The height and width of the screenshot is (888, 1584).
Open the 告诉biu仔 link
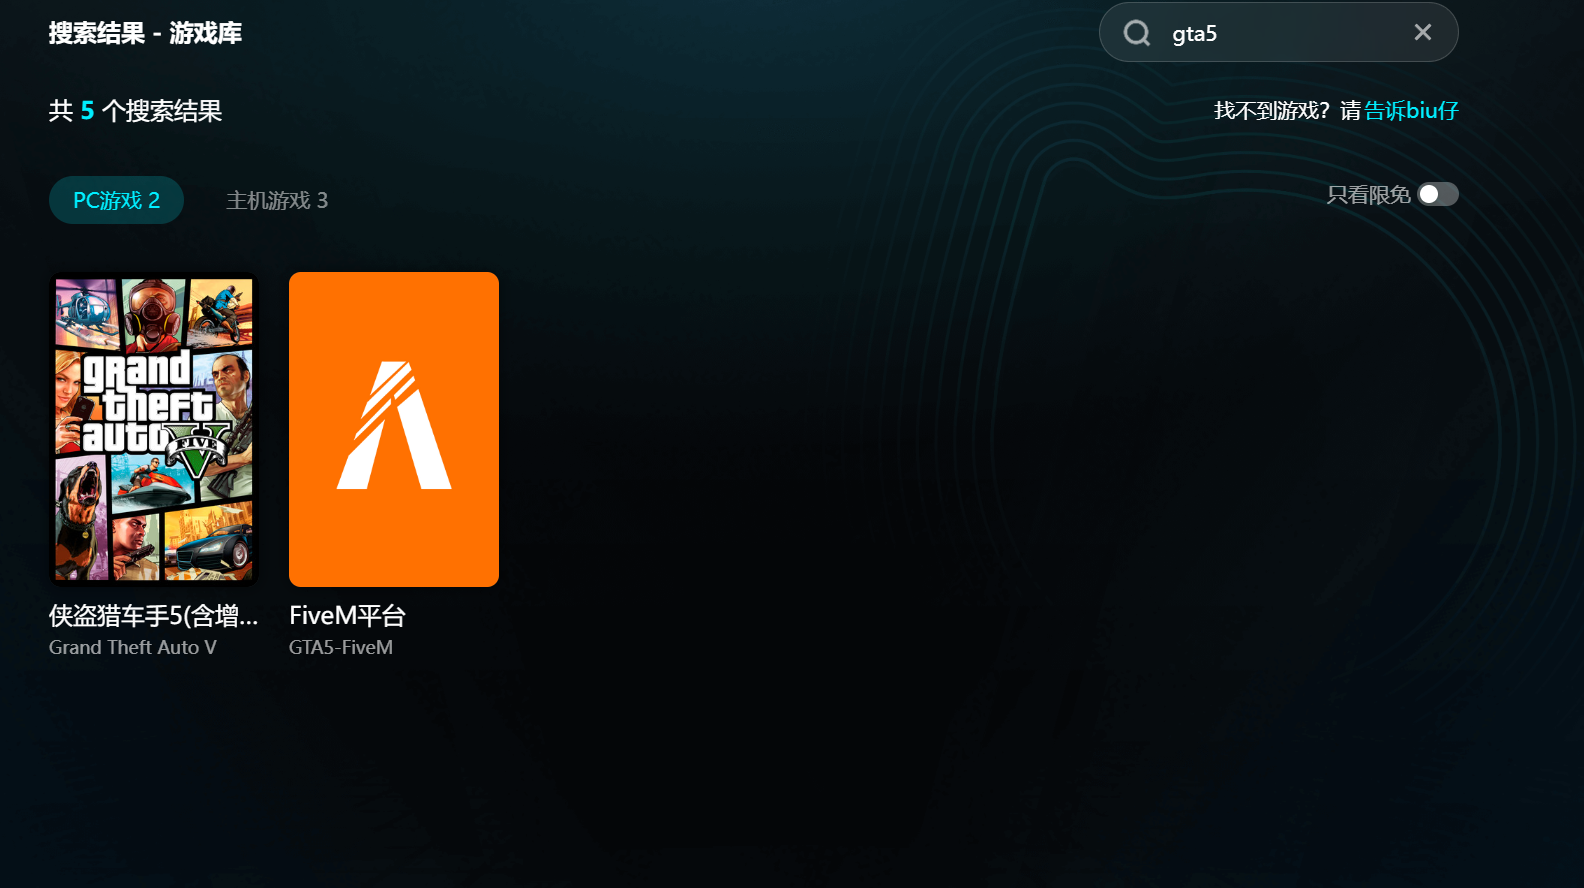[x=1412, y=110]
